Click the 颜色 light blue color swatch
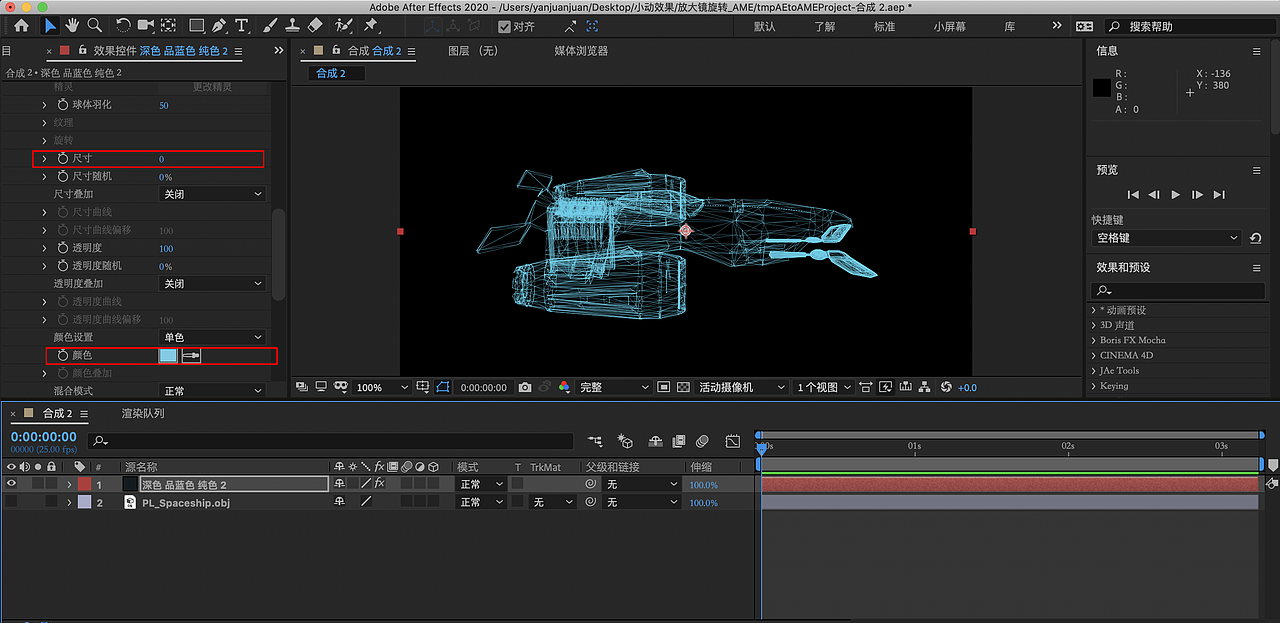1280x623 pixels. (168, 355)
